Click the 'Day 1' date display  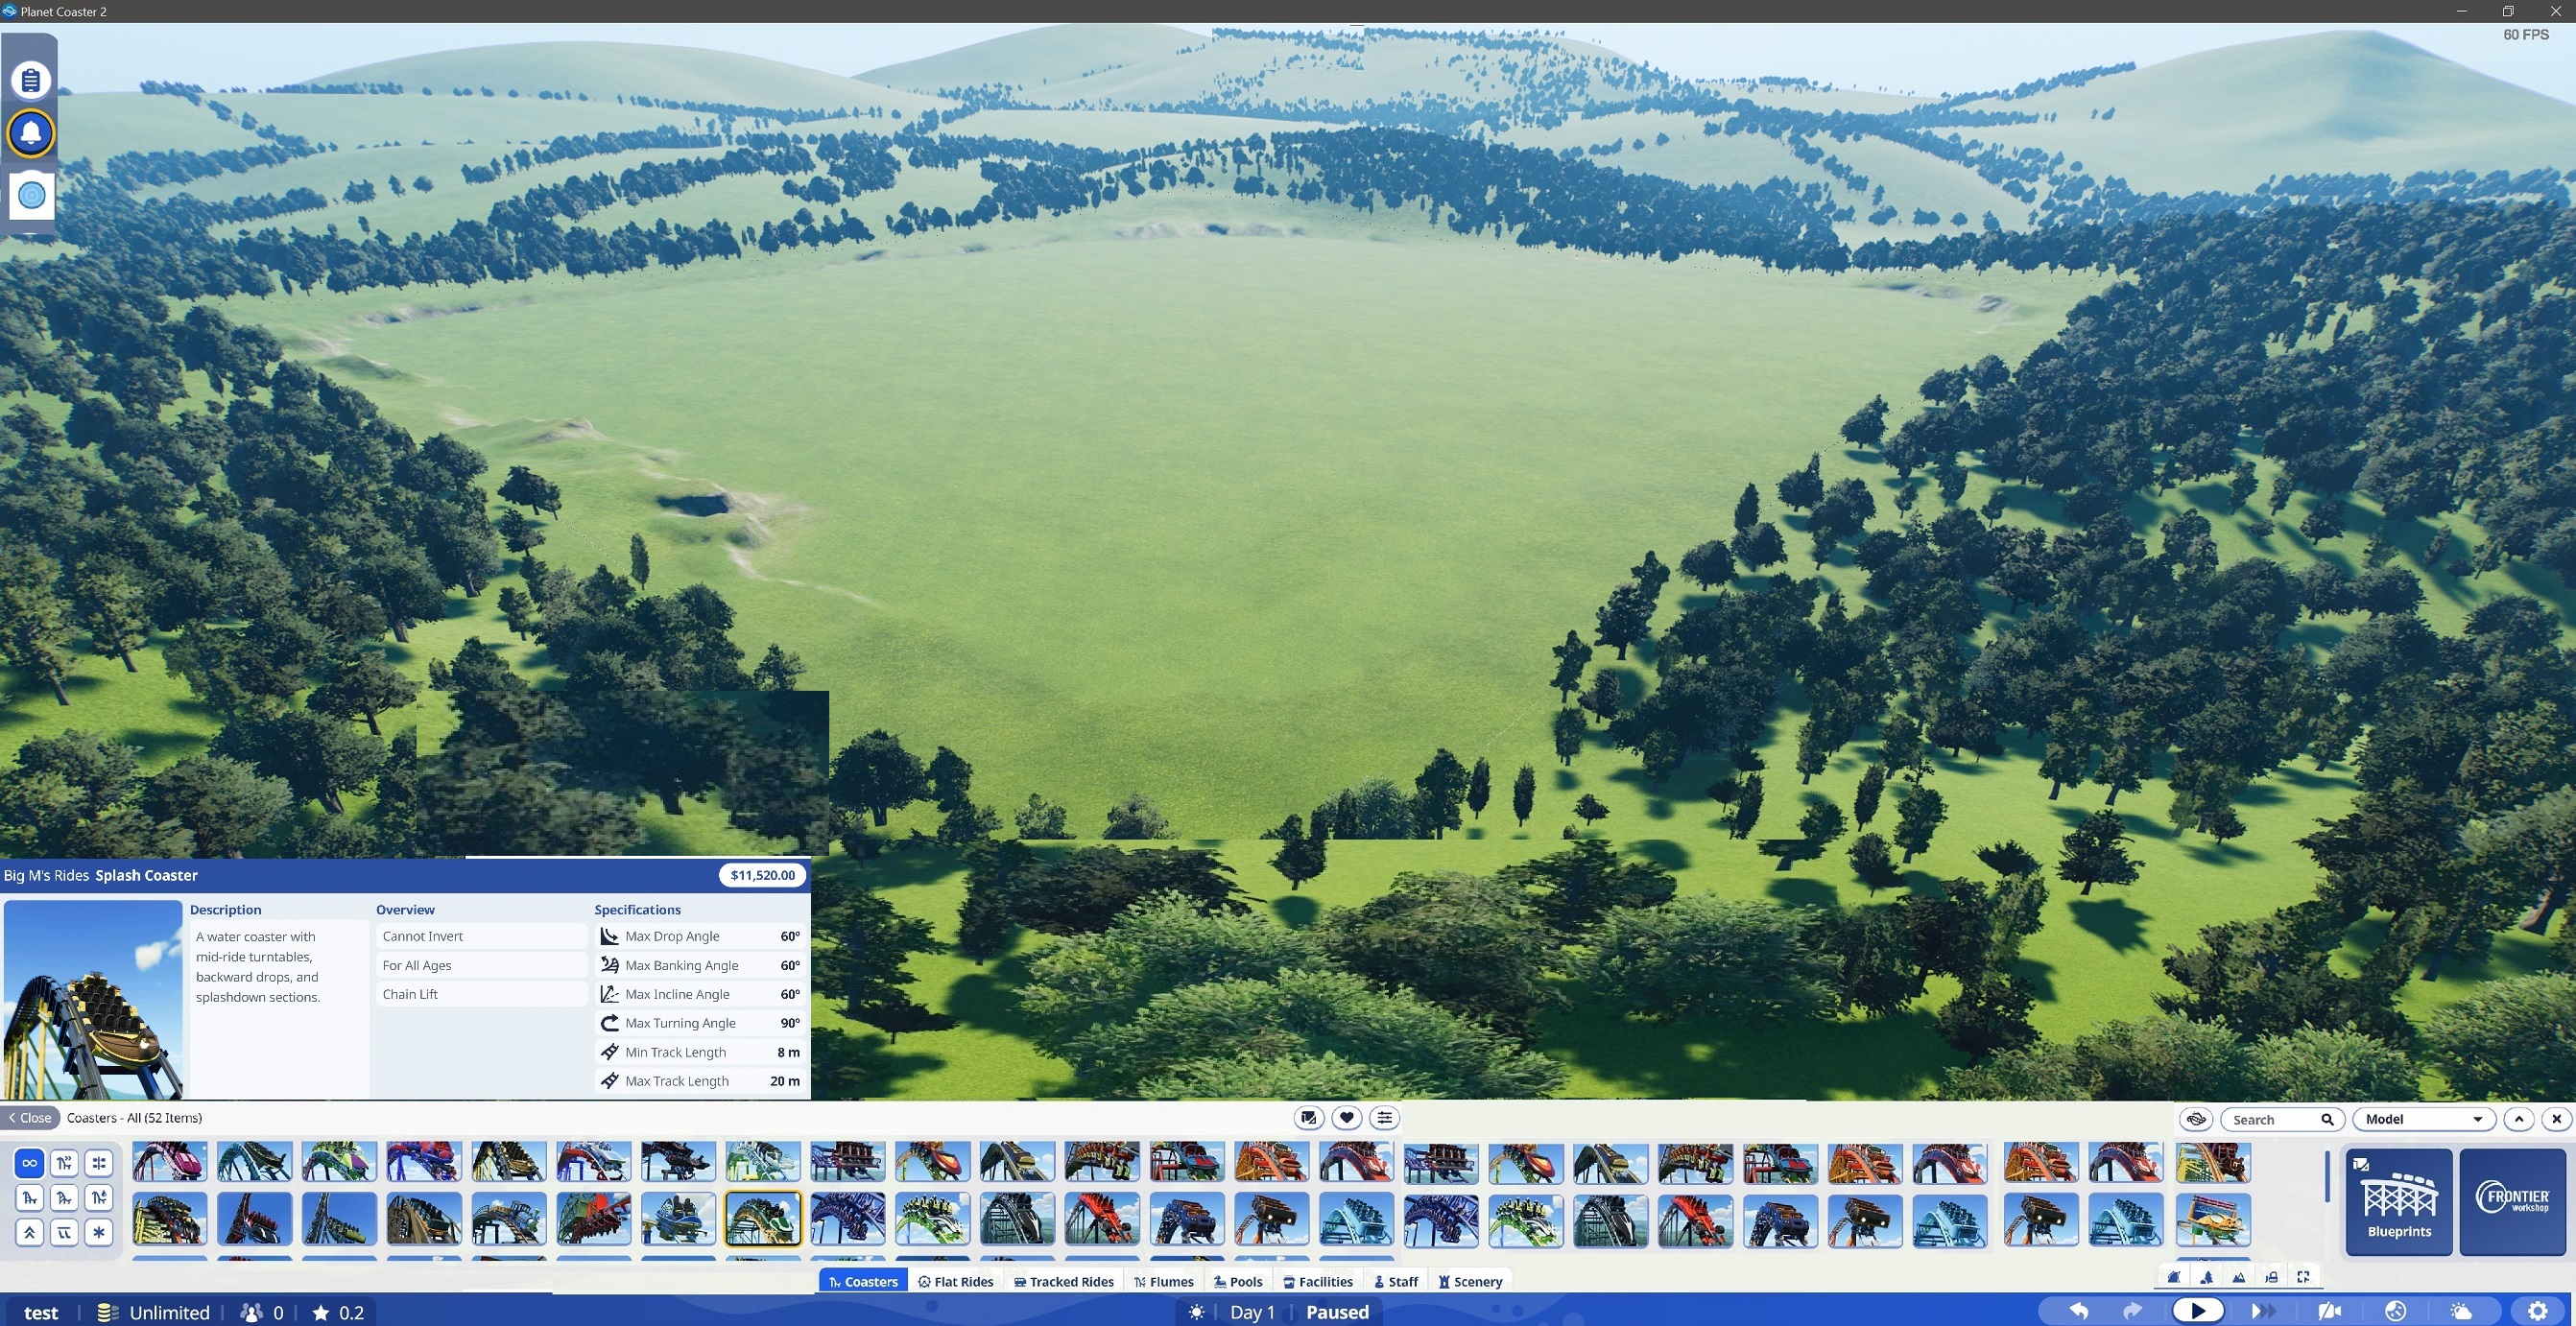[1252, 1312]
